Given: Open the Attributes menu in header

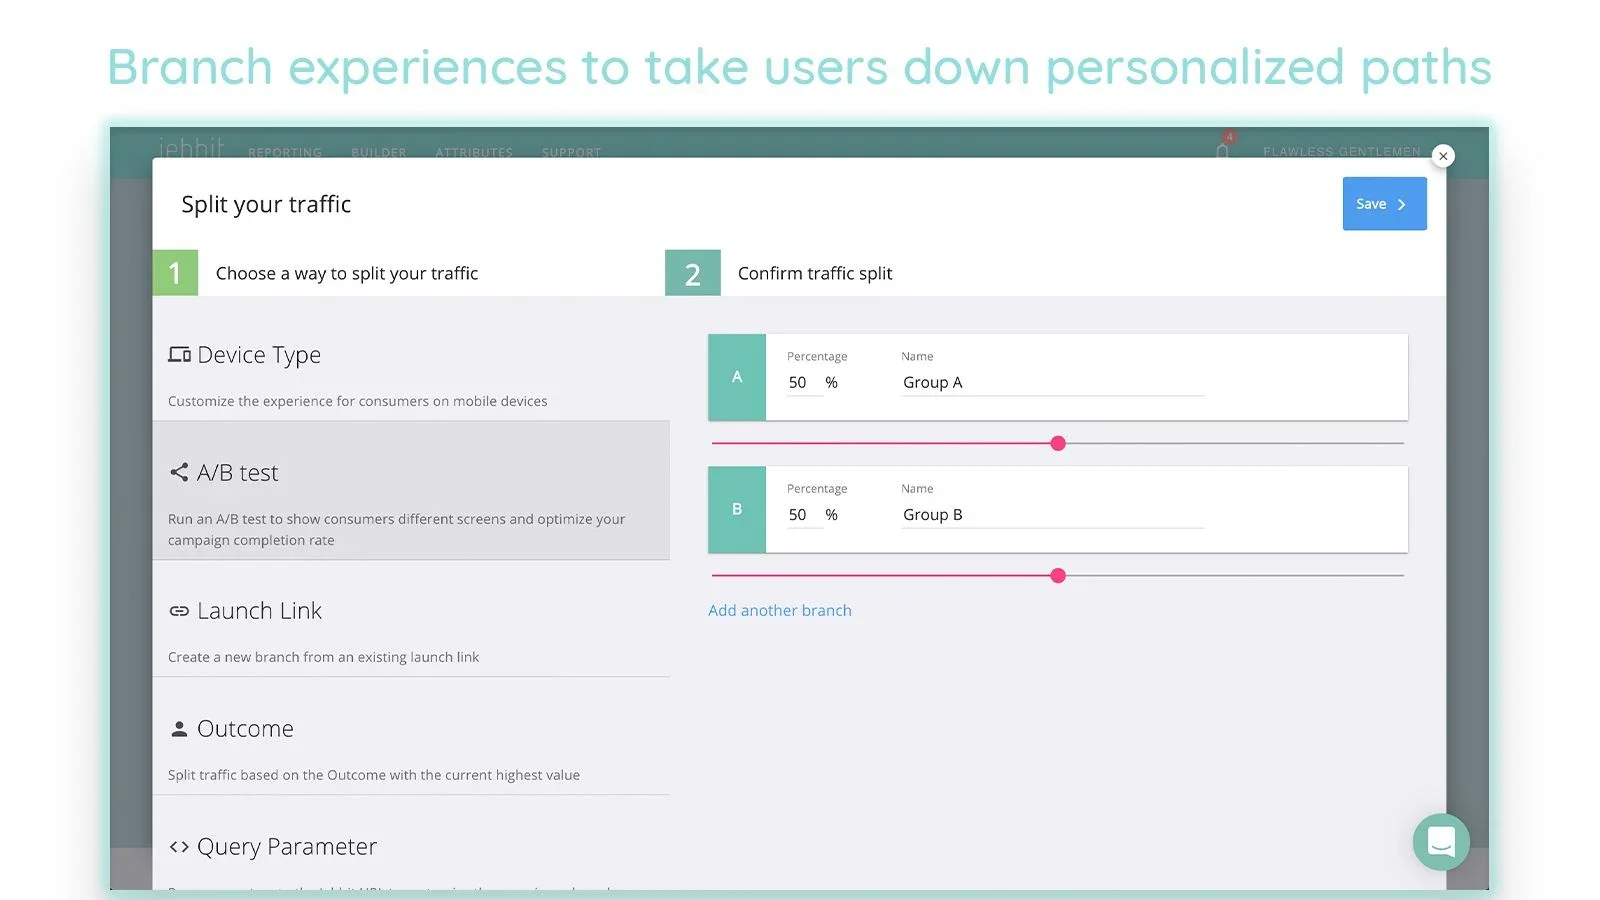Looking at the screenshot, I should pyautogui.click(x=474, y=153).
